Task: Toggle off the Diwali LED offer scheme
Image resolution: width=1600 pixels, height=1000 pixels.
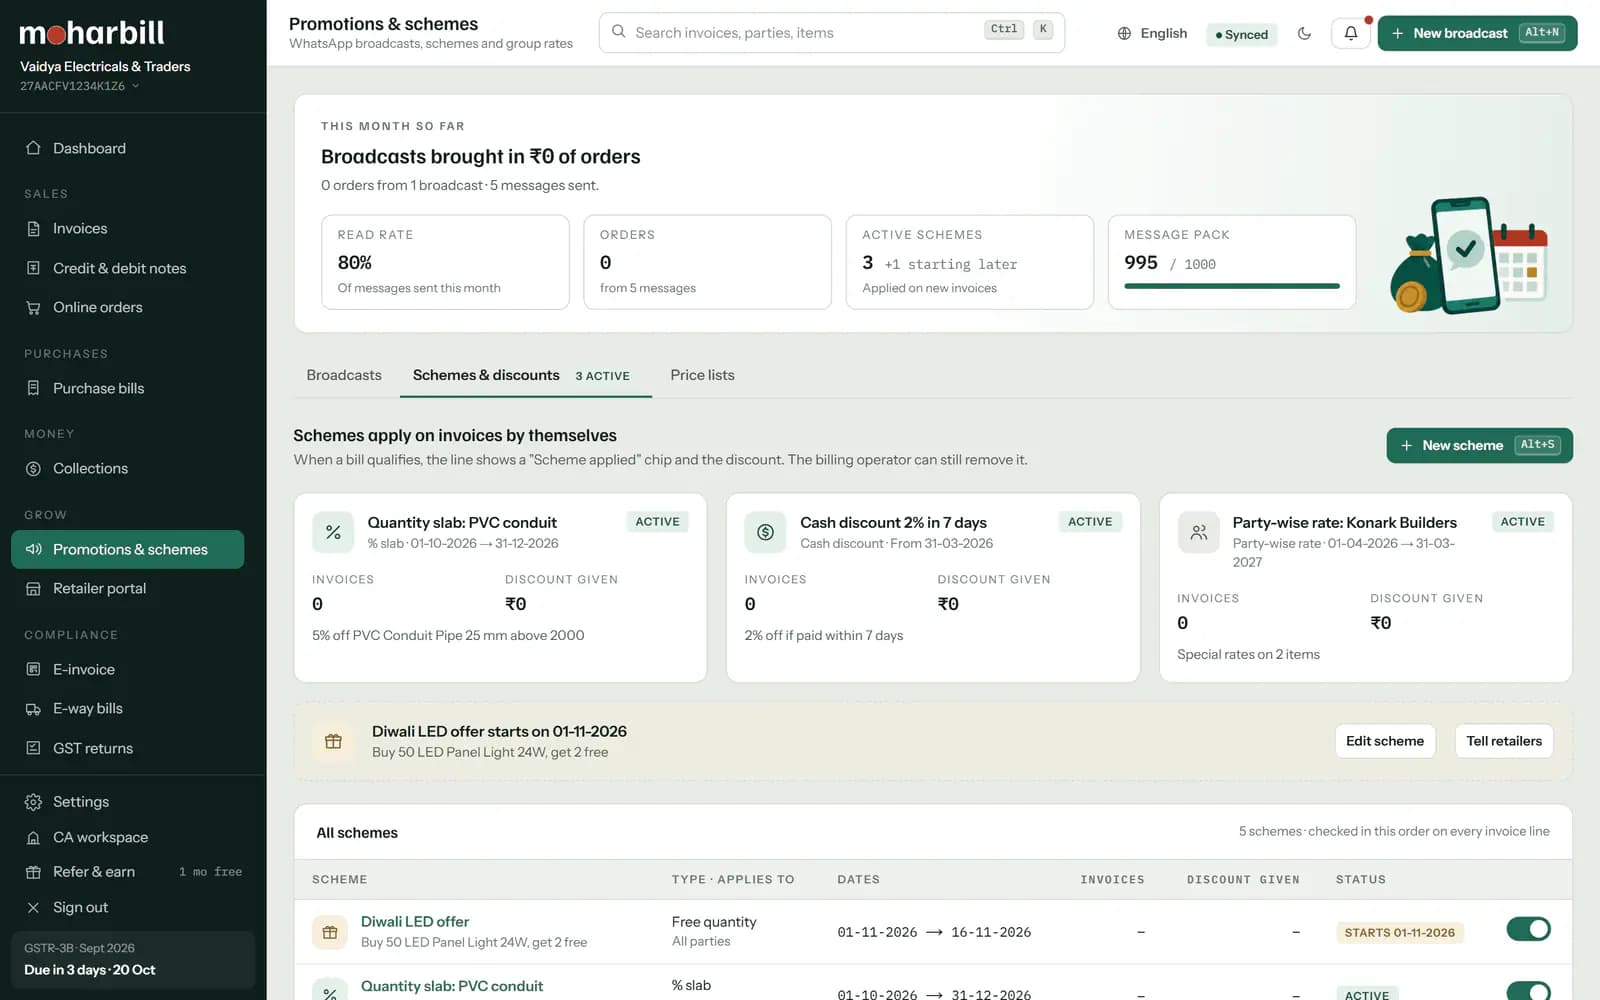Action: pyautogui.click(x=1528, y=929)
